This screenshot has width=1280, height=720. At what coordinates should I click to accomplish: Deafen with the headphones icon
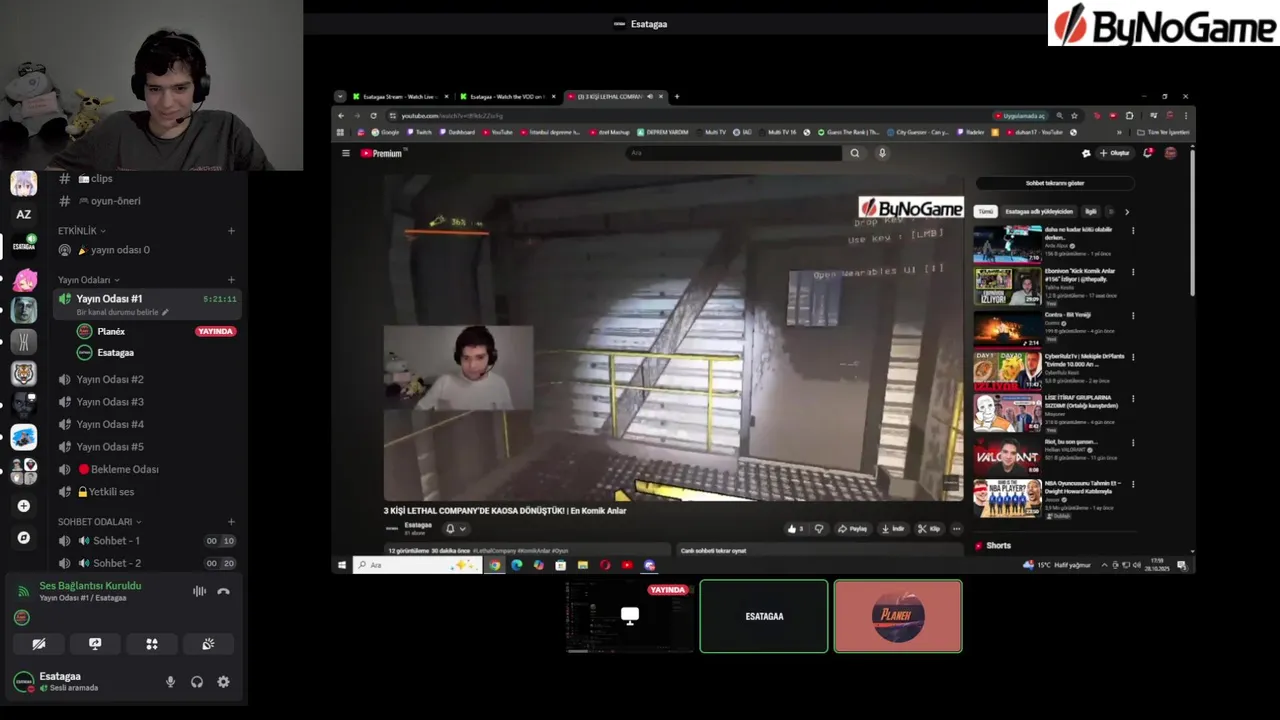click(x=197, y=682)
